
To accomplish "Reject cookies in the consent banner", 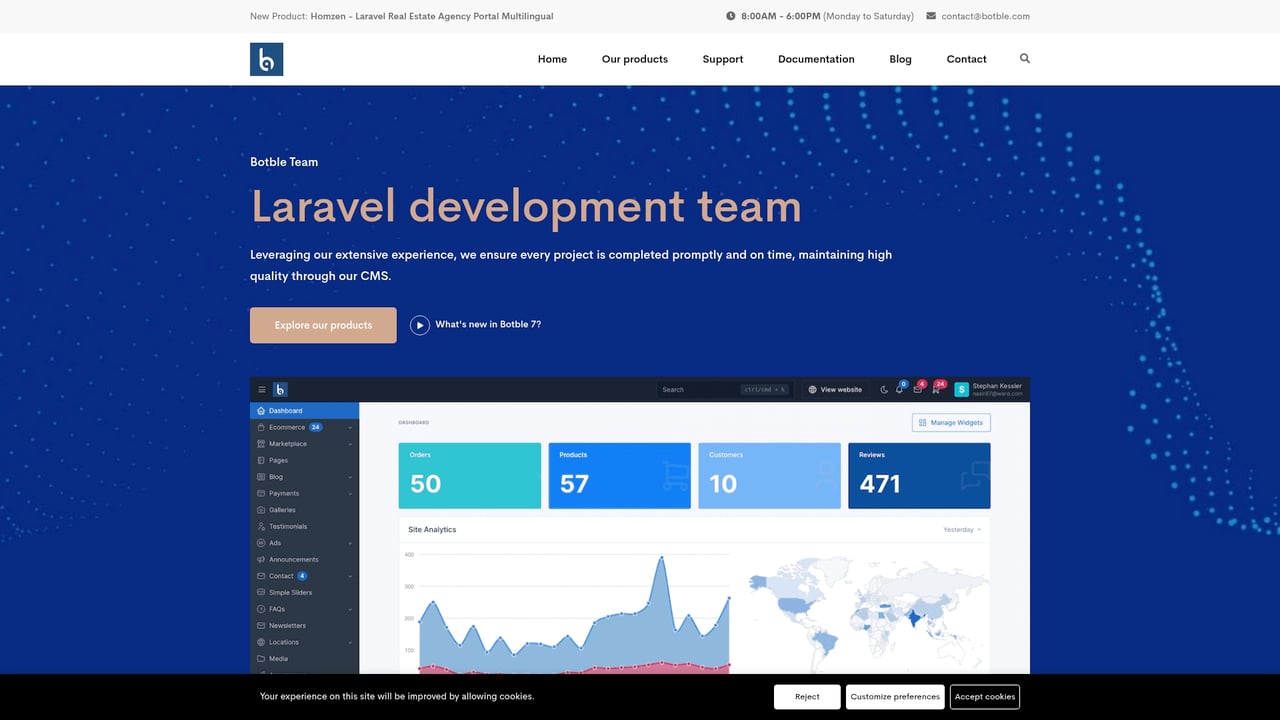I will pos(806,696).
